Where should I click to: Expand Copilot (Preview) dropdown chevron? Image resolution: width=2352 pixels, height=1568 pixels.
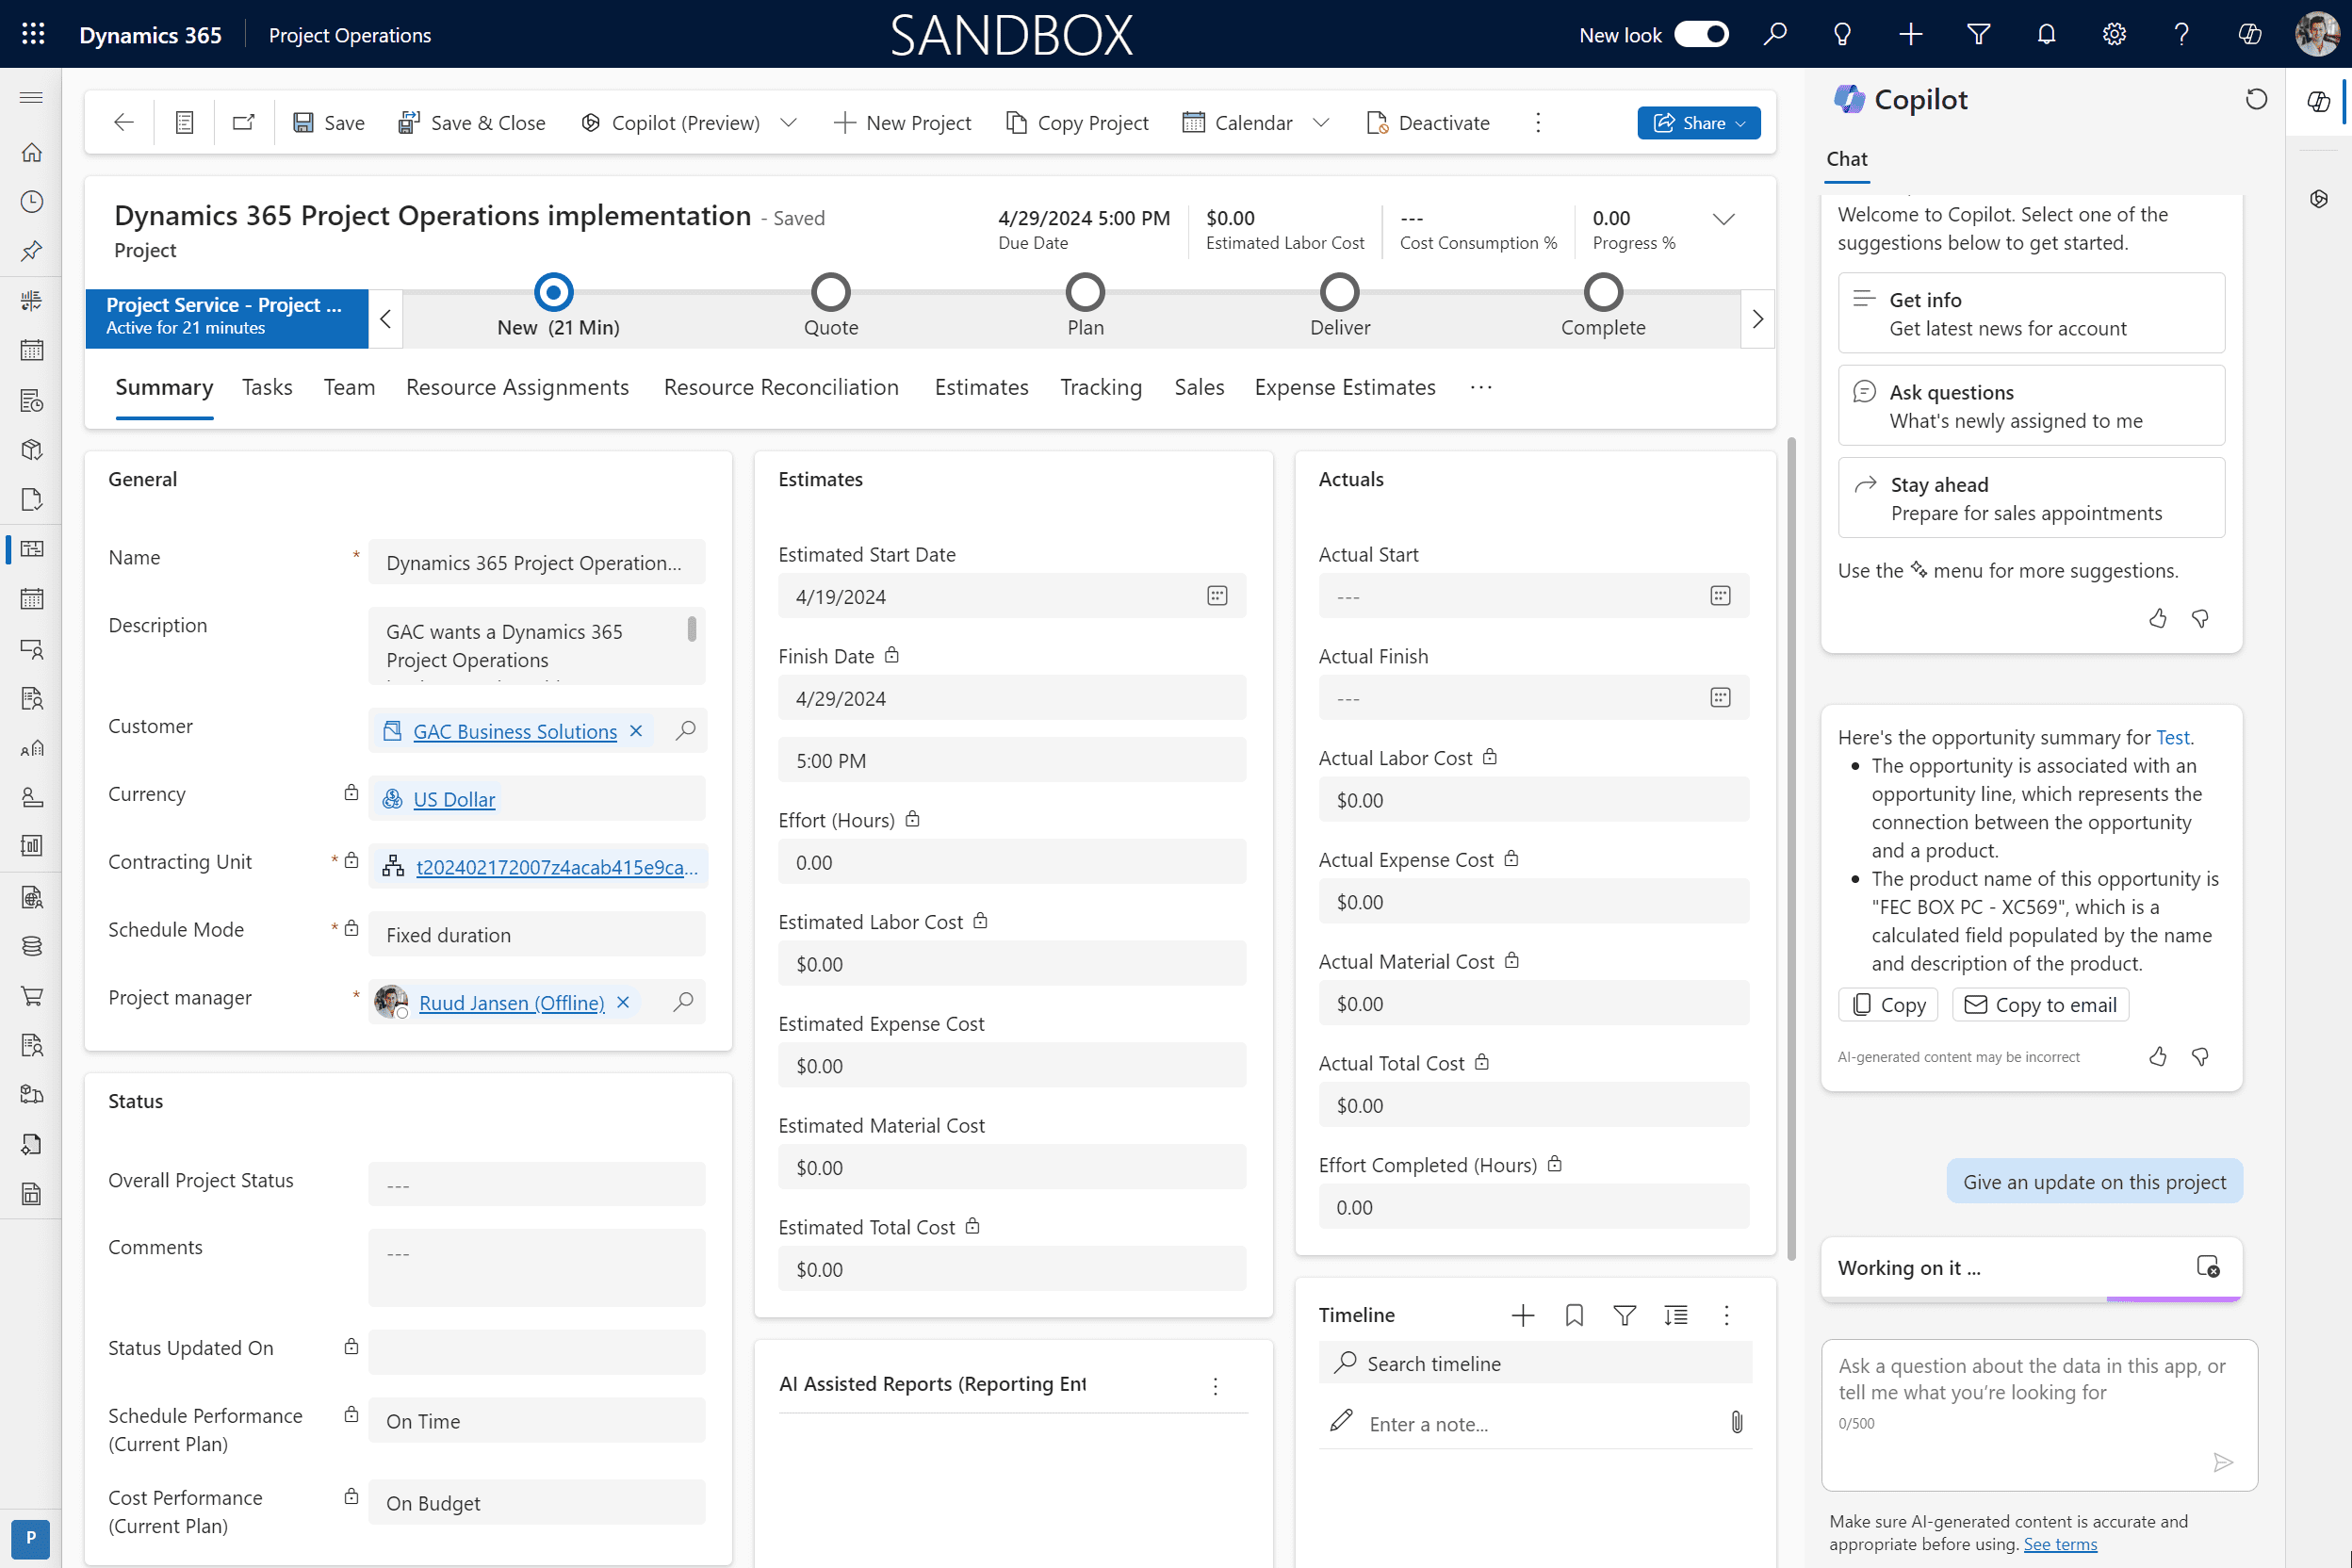click(x=788, y=122)
